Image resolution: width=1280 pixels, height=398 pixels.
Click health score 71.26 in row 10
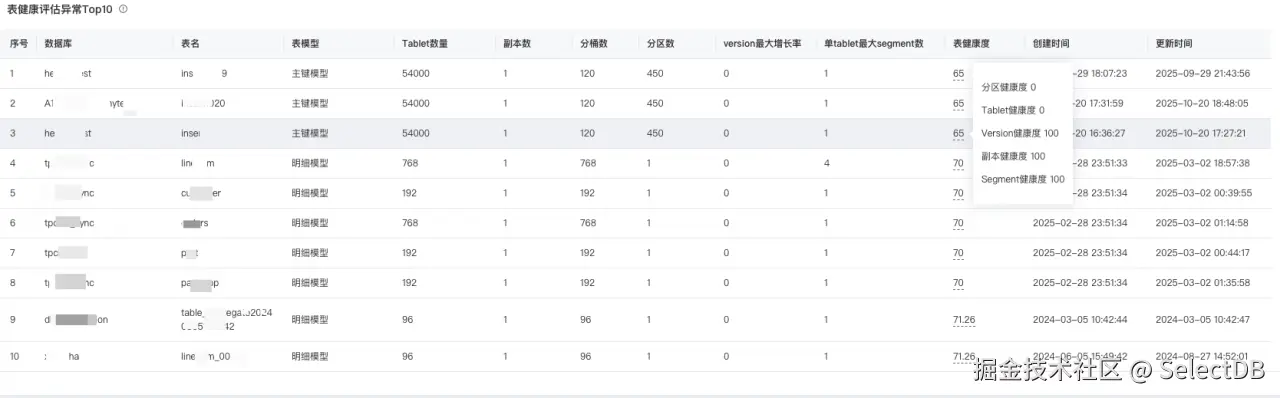tap(964, 357)
